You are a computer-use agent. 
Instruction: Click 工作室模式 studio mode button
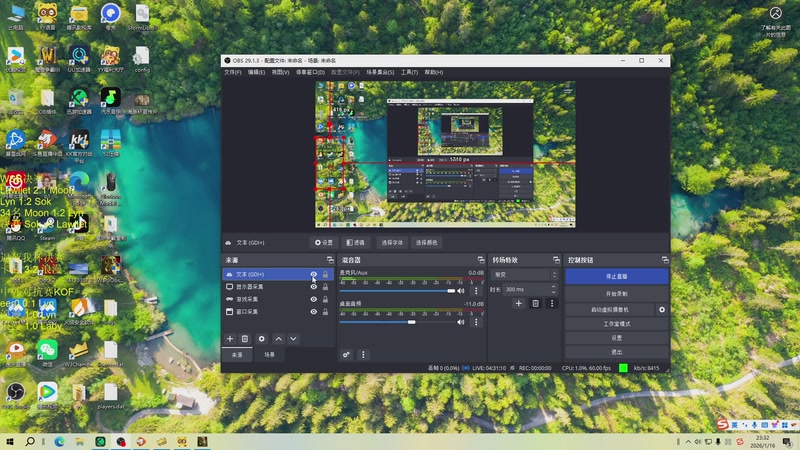[616, 324]
